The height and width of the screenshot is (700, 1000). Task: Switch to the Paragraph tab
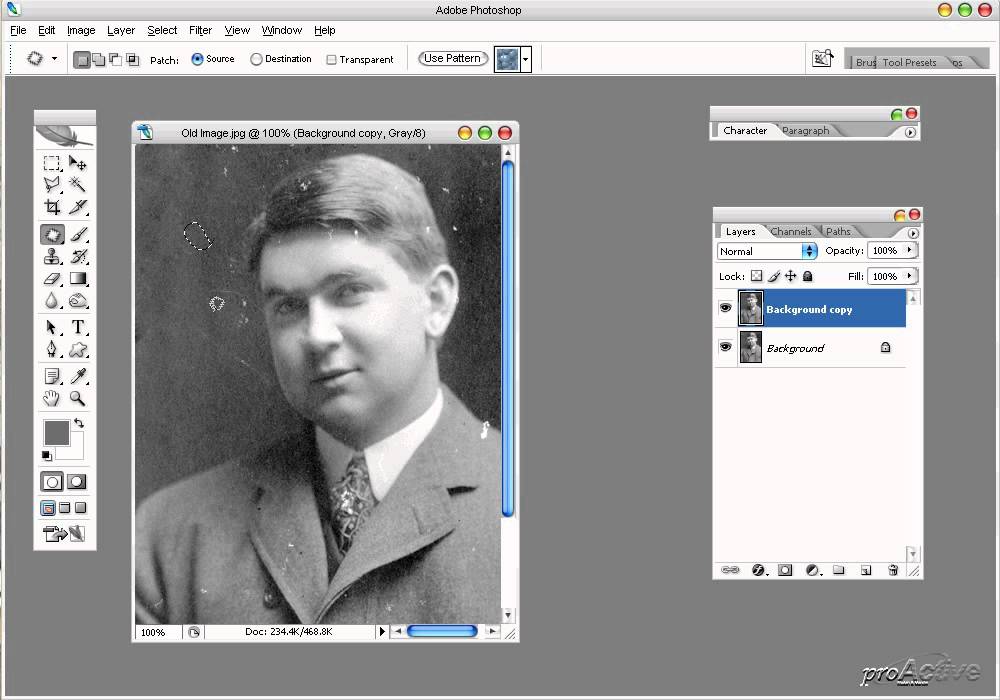tap(805, 130)
